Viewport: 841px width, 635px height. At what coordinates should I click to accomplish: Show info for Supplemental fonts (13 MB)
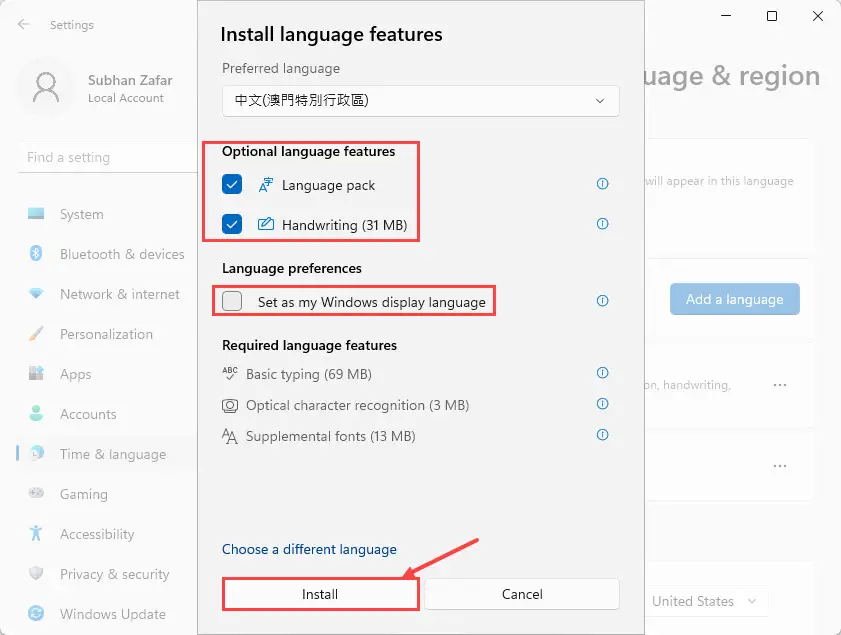pyautogui.click(x=602, y=435)
